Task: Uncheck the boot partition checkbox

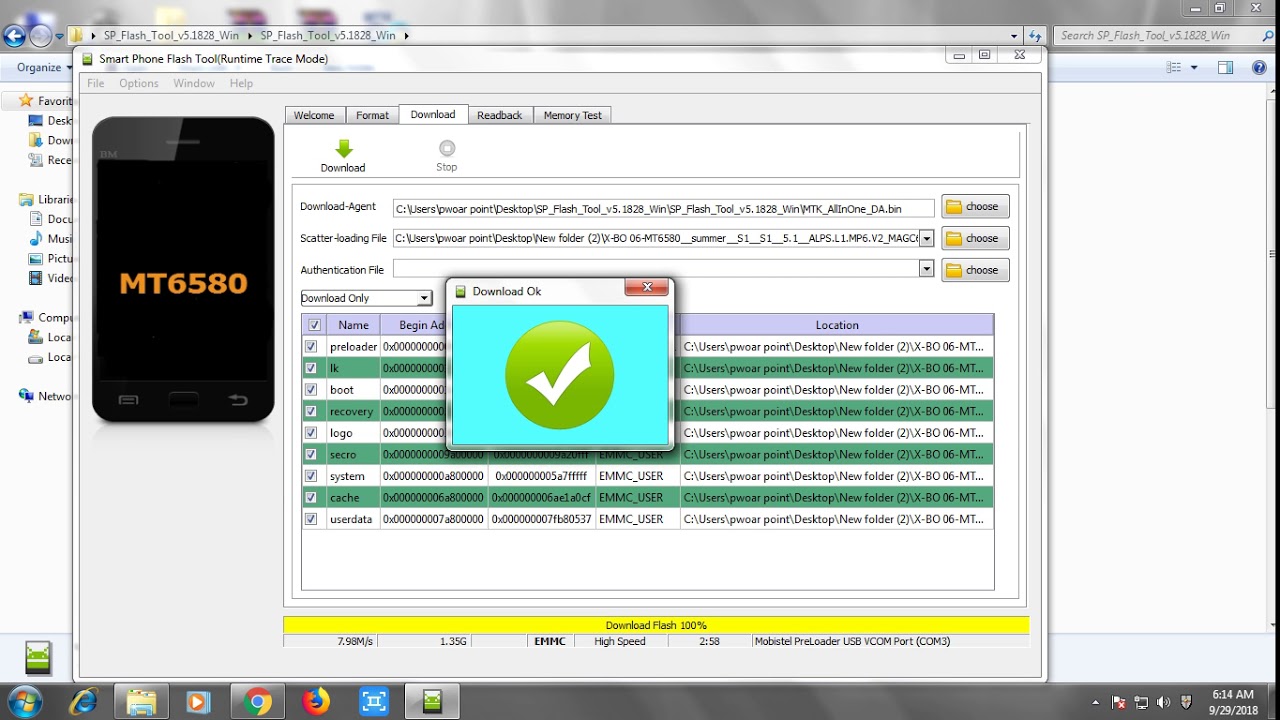Action: click(311, 390)
